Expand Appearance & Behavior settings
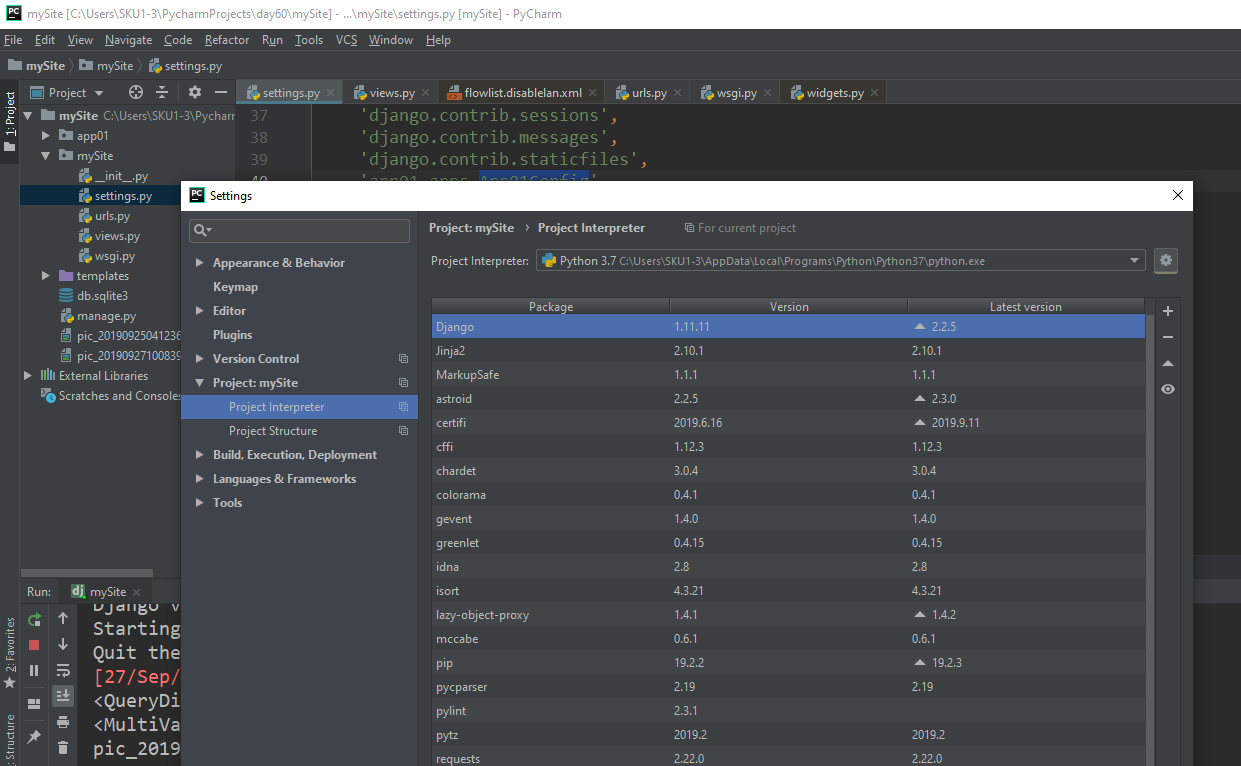 pos(199,263)
